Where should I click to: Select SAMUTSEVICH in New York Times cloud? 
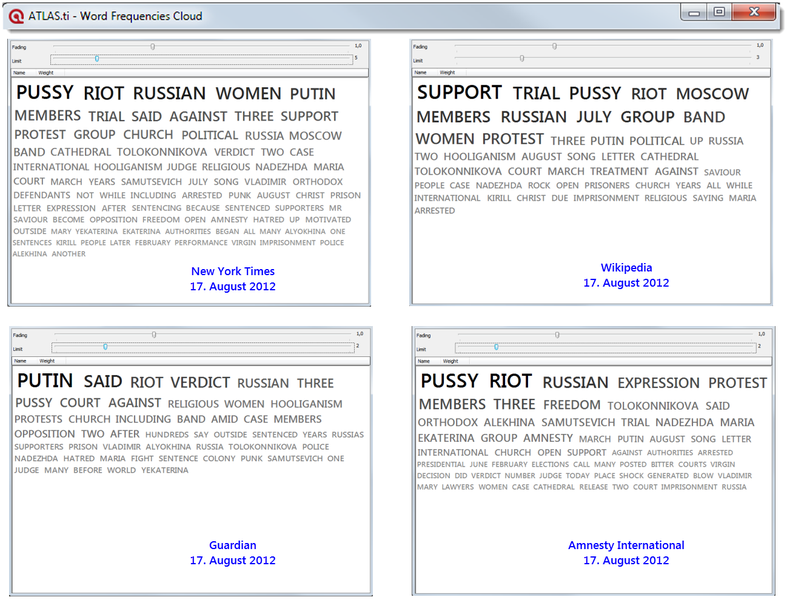(151, 182)
